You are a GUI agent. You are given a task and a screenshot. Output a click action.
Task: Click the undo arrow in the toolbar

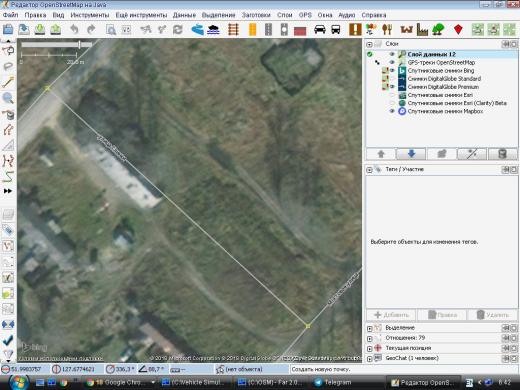[74, 30]
